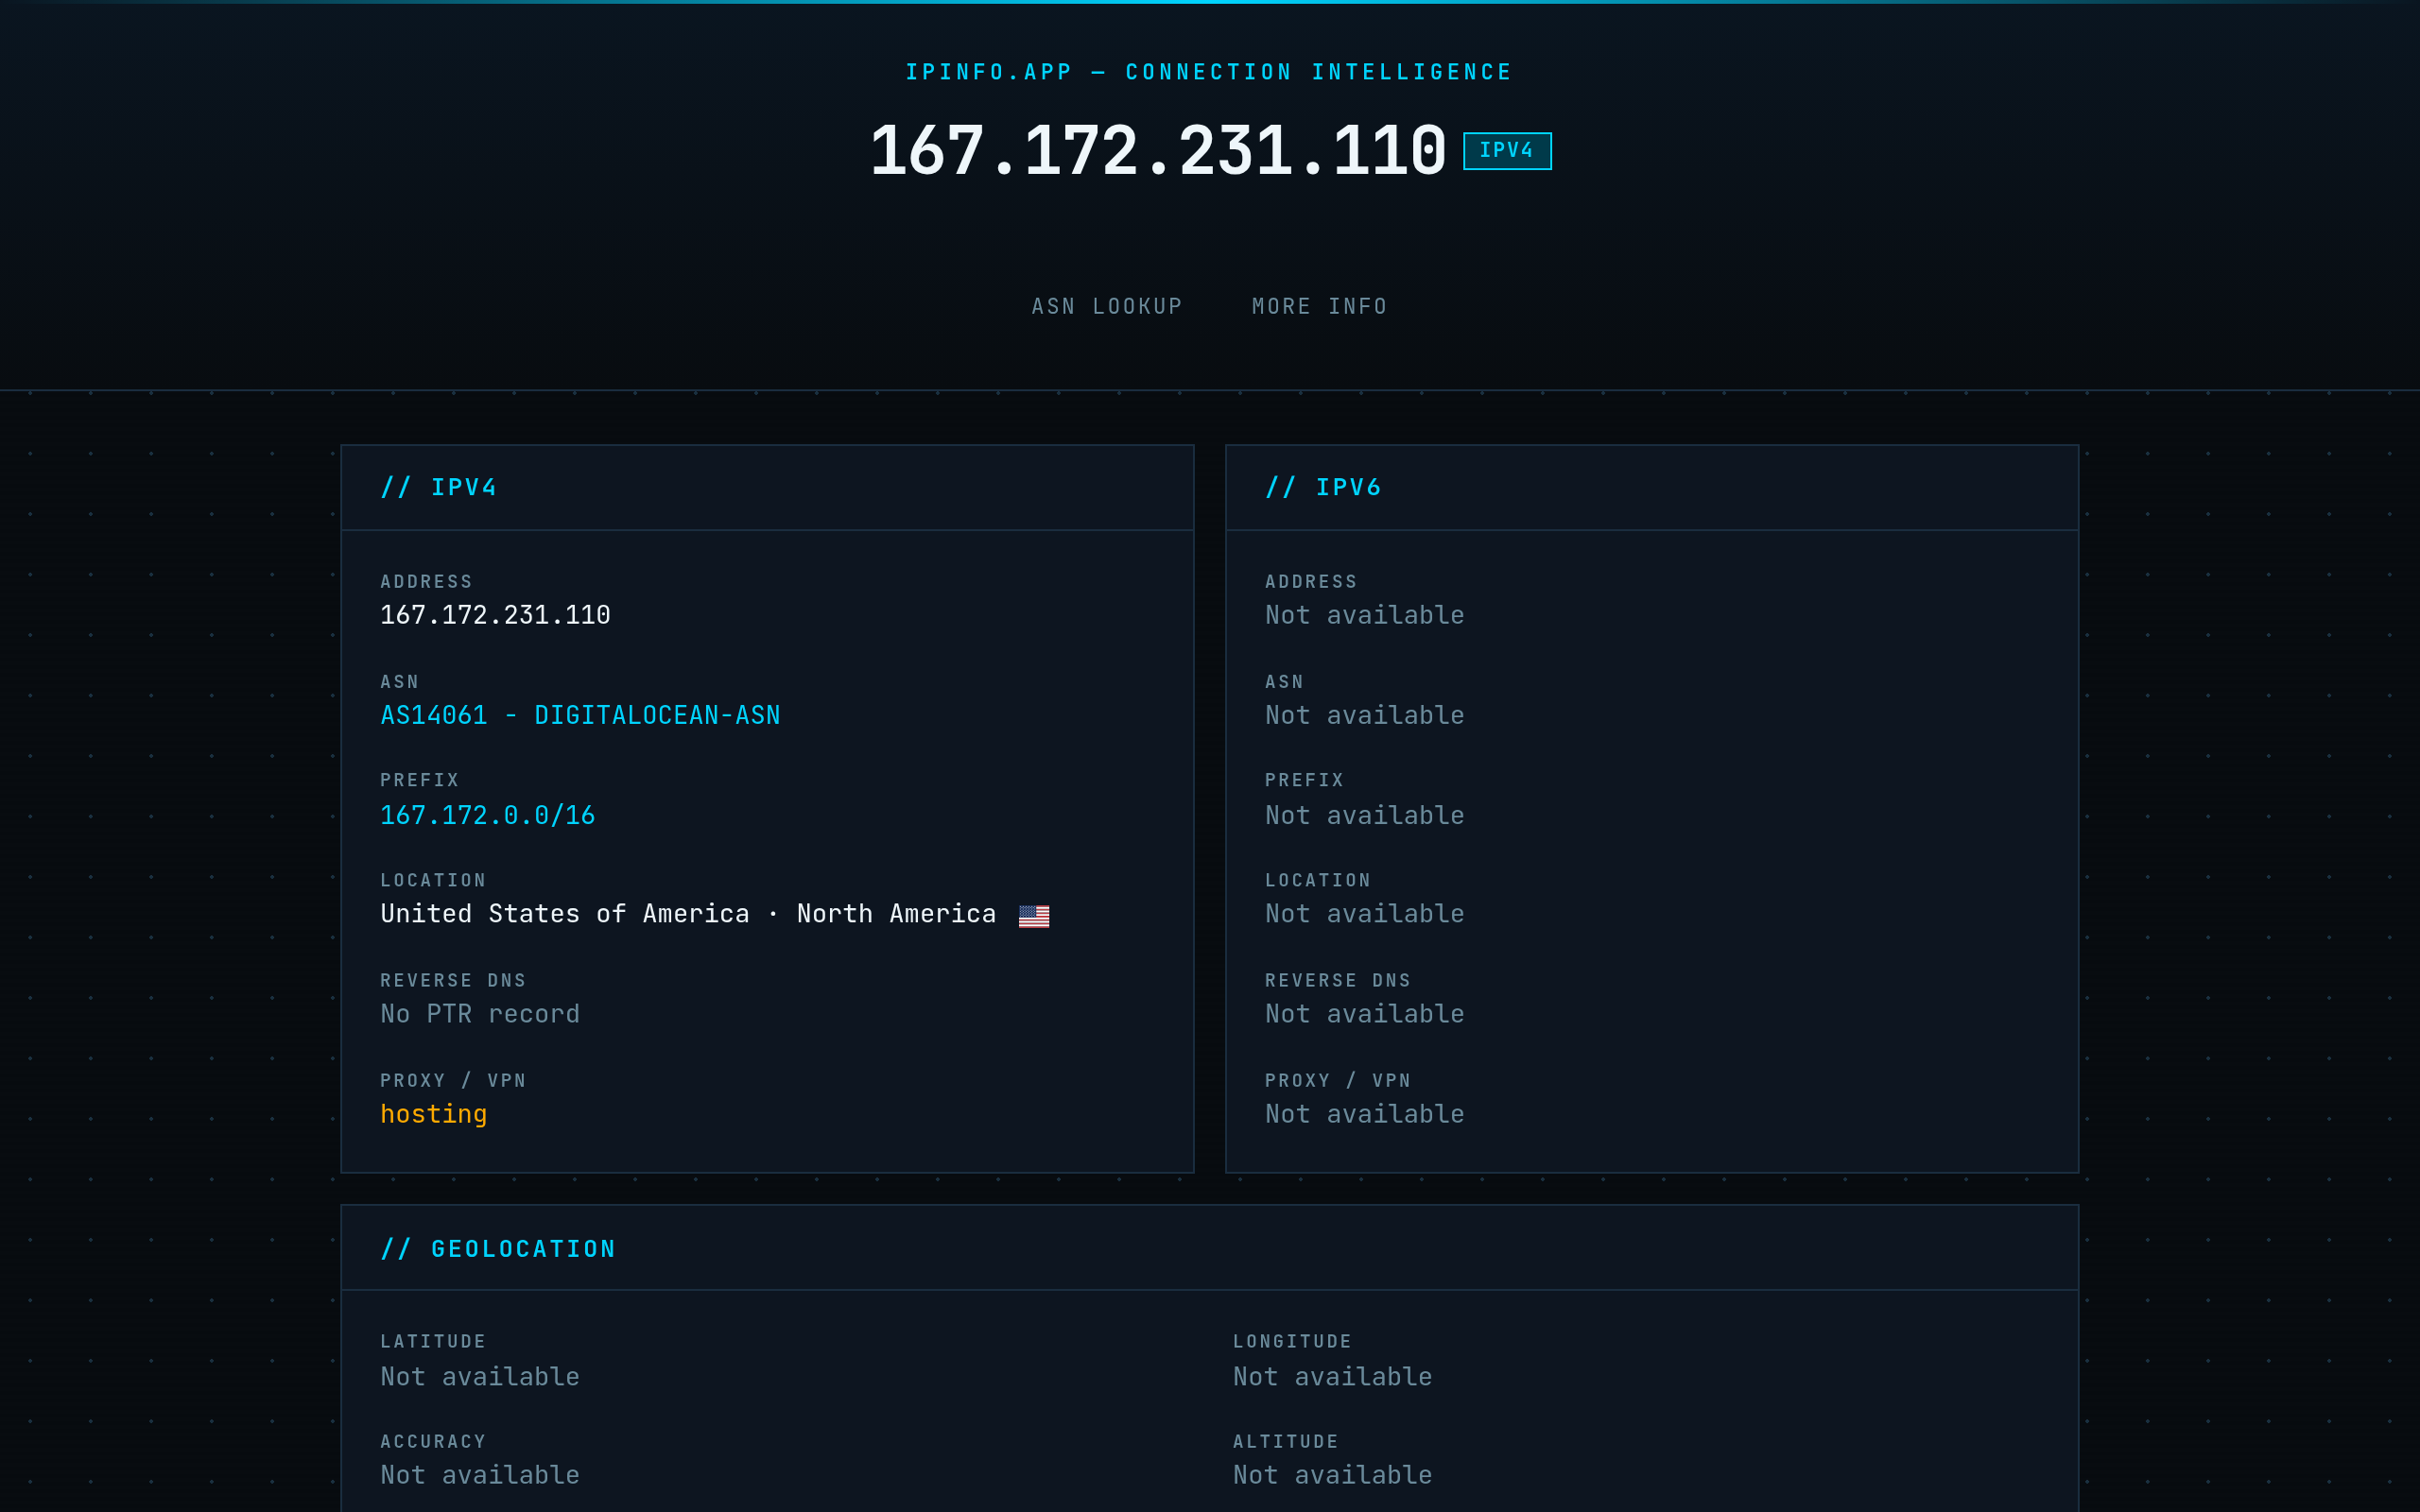Image resolution: width=2420 pixels, height=1512 pixels.
Task: Click the '// IPV6' card header
Action: point(1652,488)
